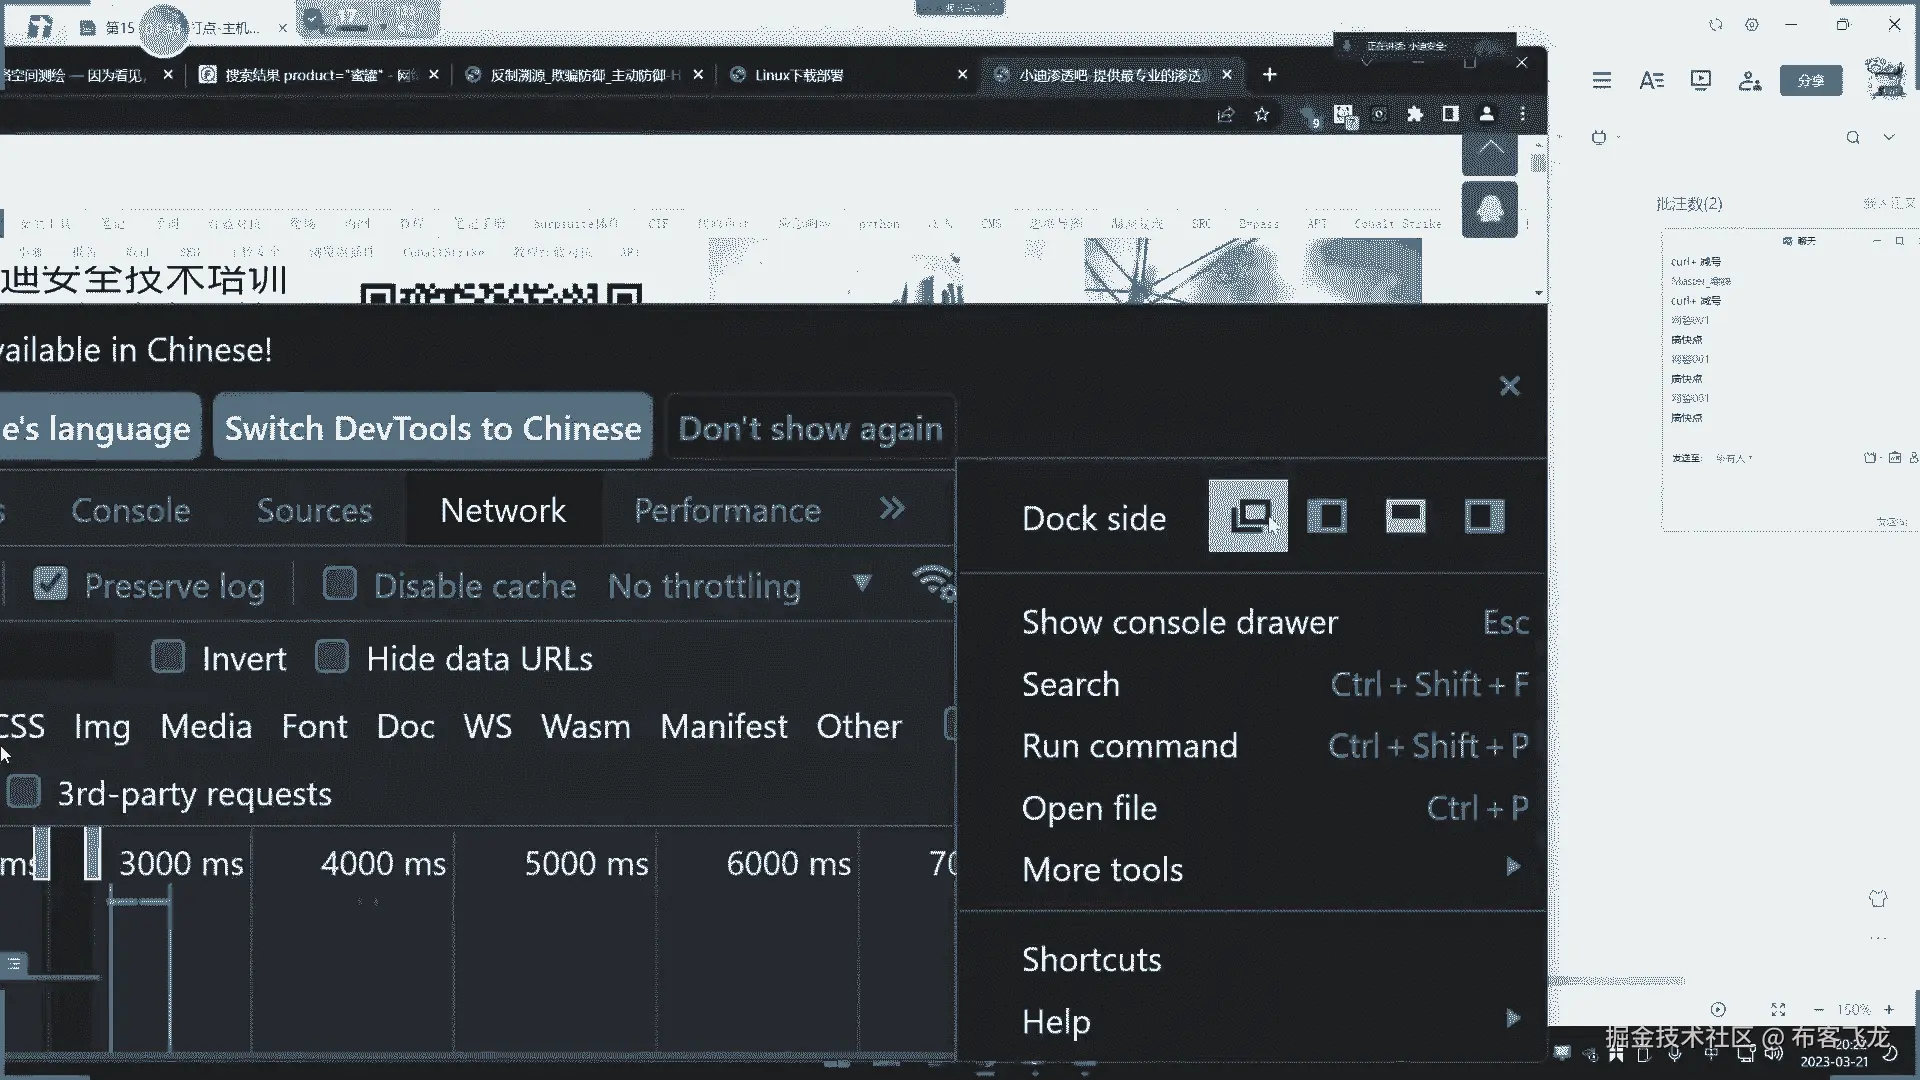Dock DevTools to the left side

(1327, 516)
